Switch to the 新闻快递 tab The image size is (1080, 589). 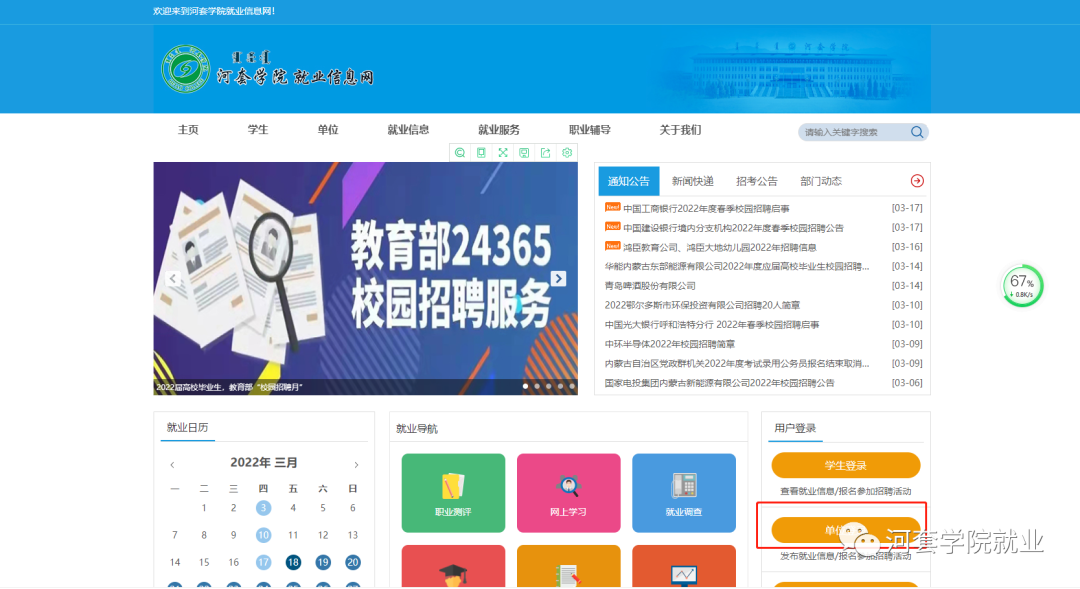[x=693, y=181]
